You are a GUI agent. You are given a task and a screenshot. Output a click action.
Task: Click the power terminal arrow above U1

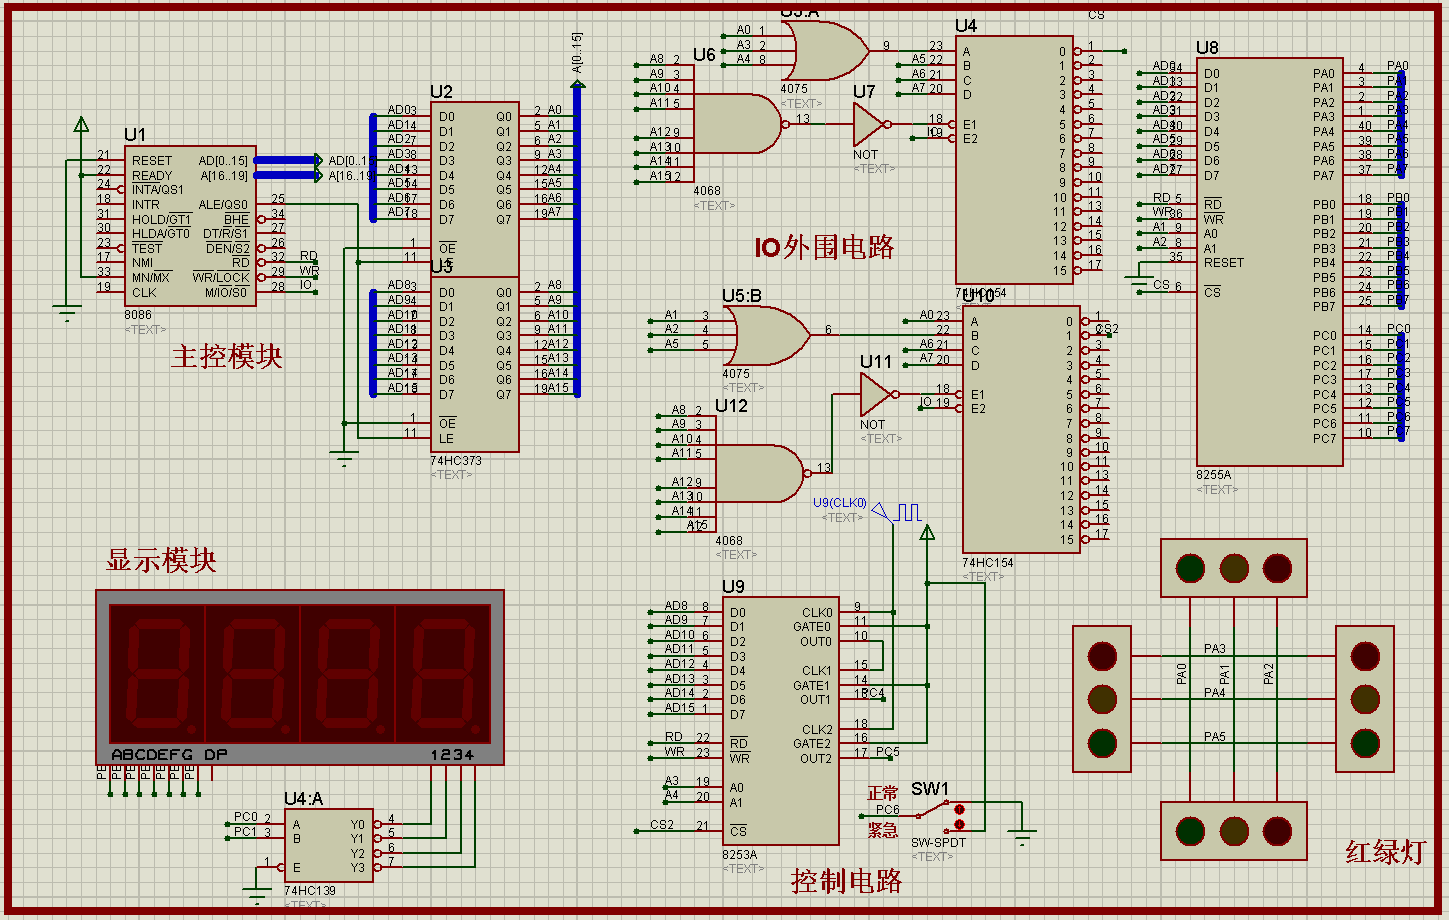(81, 125)
